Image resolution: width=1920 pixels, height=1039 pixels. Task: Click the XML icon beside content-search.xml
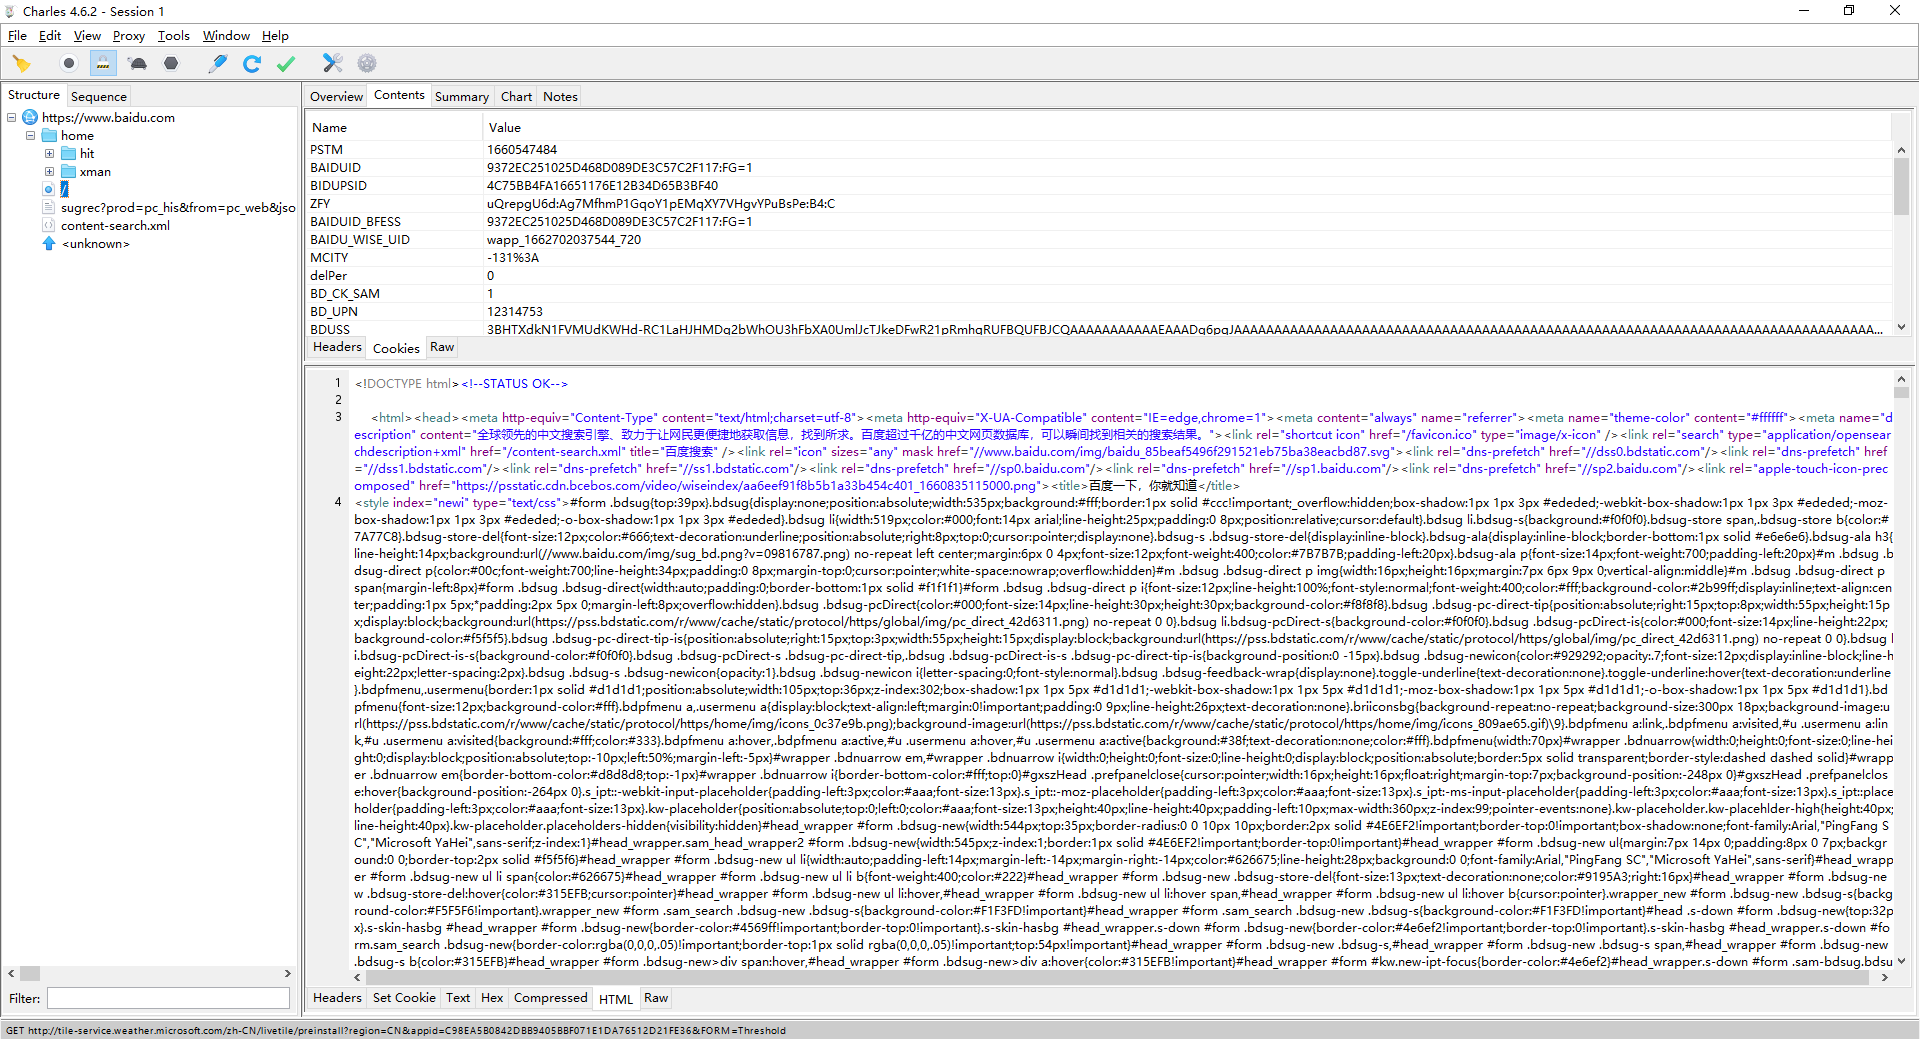(48, 225)
